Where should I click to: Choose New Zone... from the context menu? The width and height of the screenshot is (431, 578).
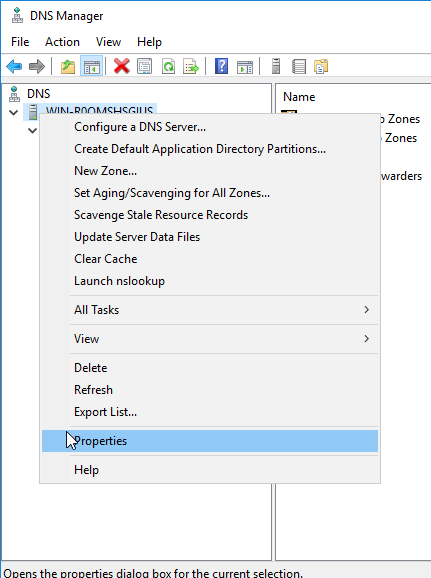click(x=210, y=171)
